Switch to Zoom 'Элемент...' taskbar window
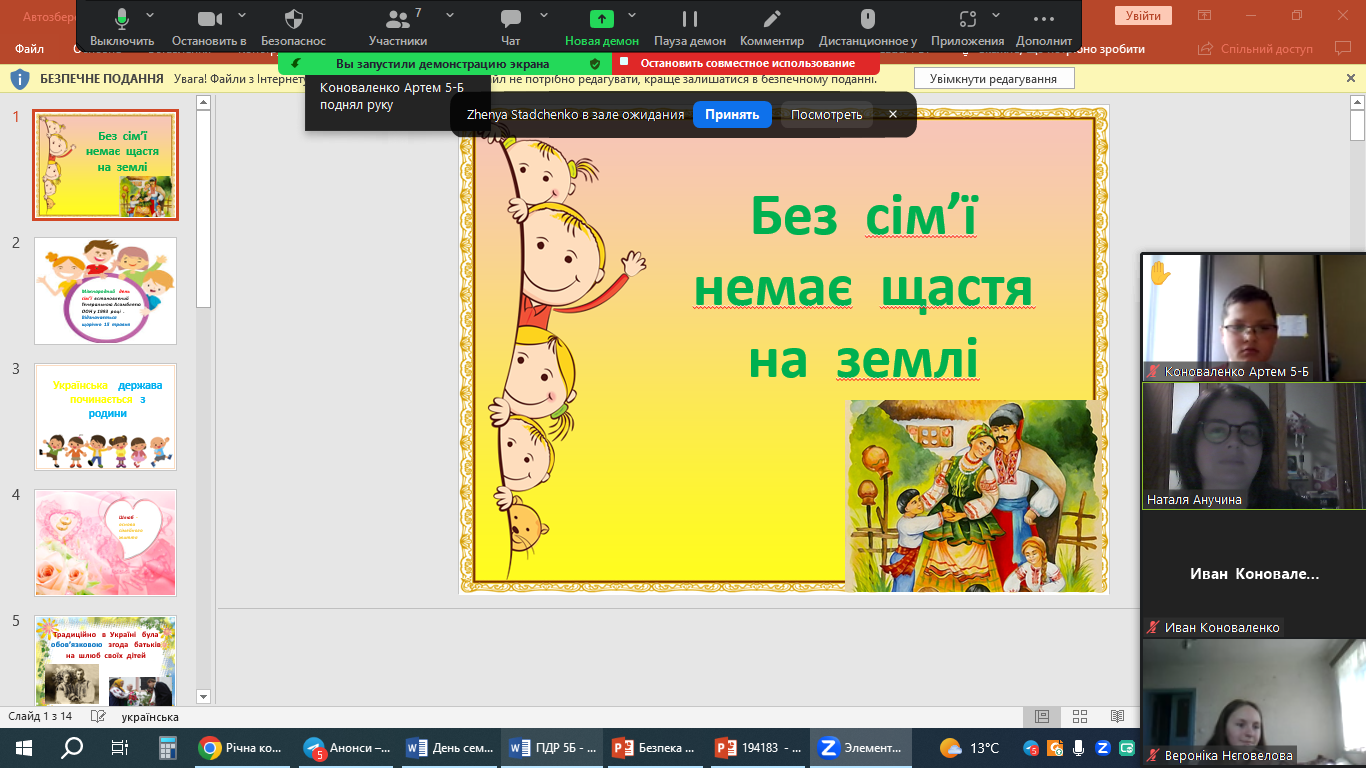Screen dimensions: 1366x768 [x=860, y=747]
